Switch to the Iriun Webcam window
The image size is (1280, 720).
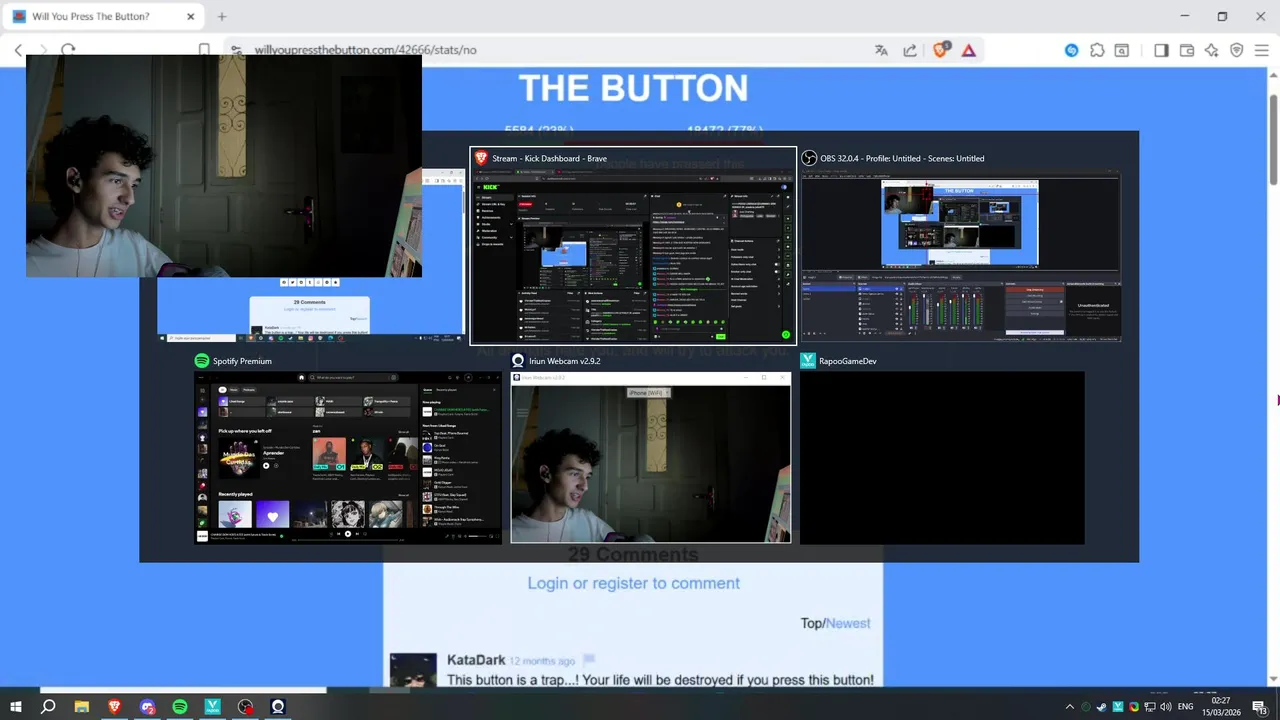pyautogui.click(x=651, y=448)
